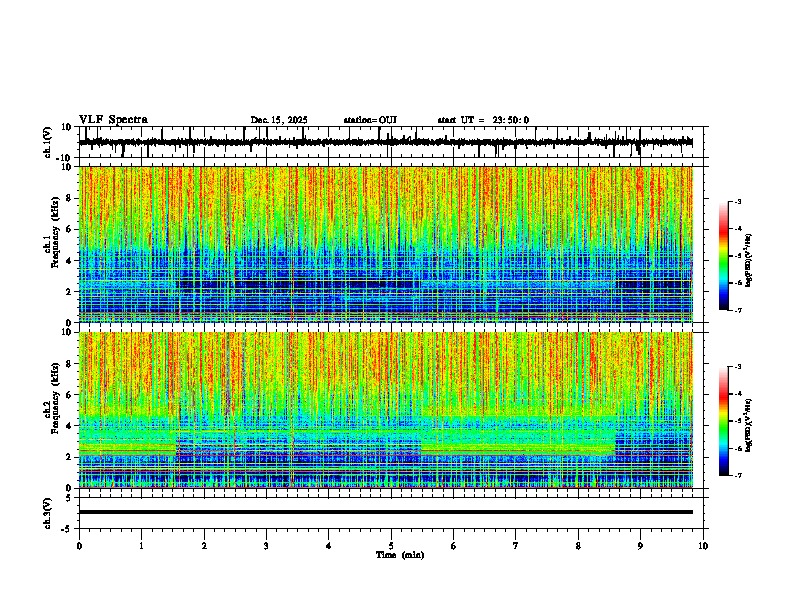Click time-axis tick label "9"
792x612 pixels.
tap(640, 546)
